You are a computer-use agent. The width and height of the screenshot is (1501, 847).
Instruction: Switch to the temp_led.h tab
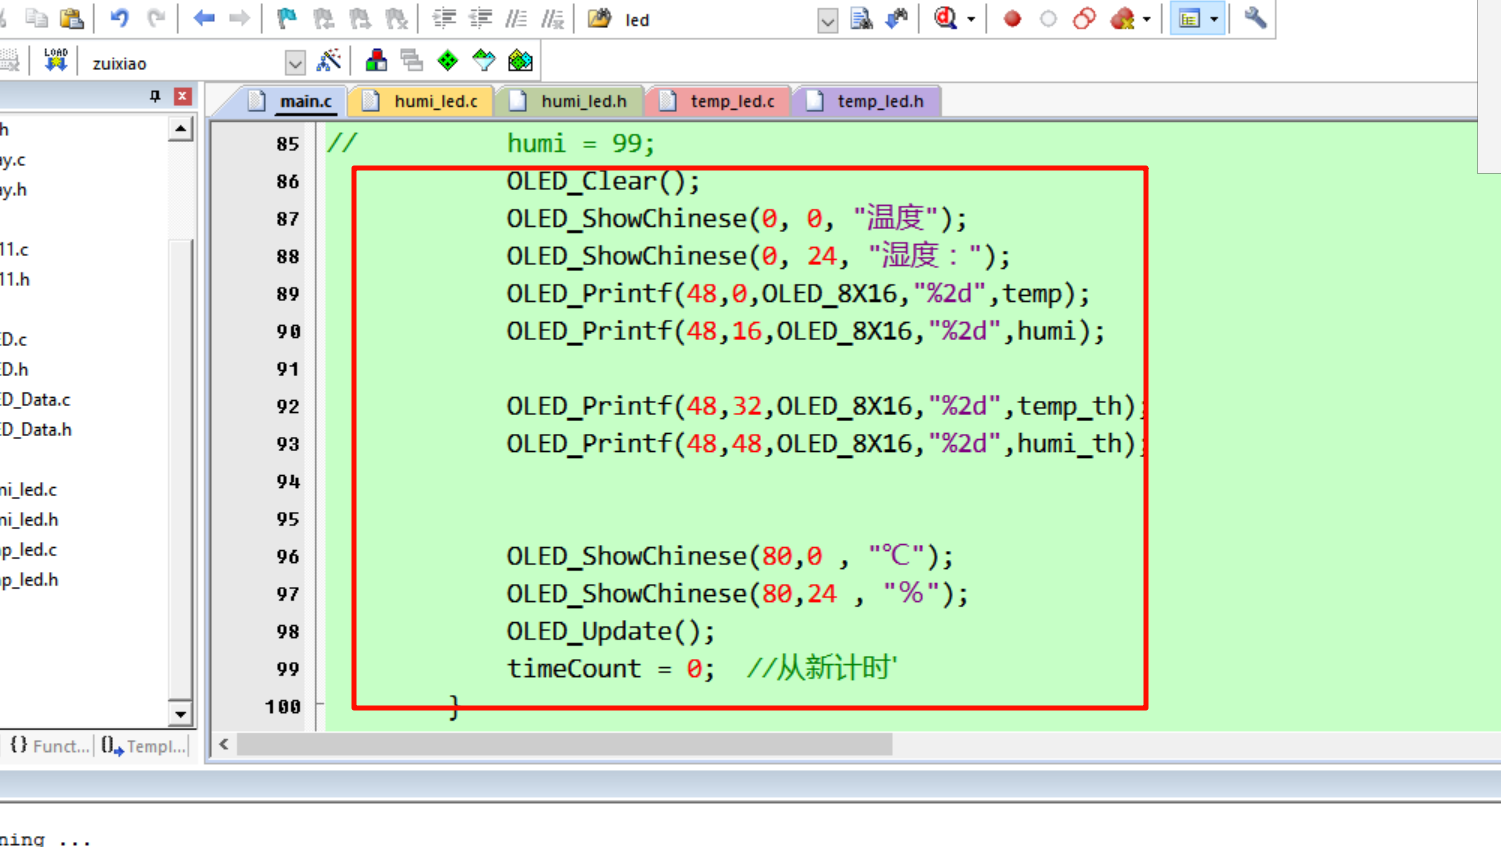click(868, 101)
